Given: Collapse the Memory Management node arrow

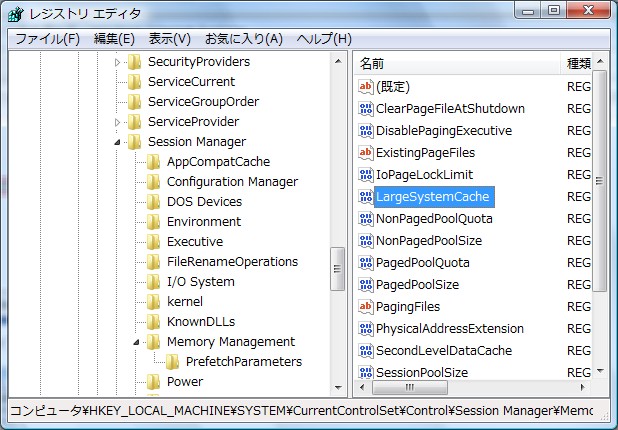Looking at the screenshot, I should point(136,342).
